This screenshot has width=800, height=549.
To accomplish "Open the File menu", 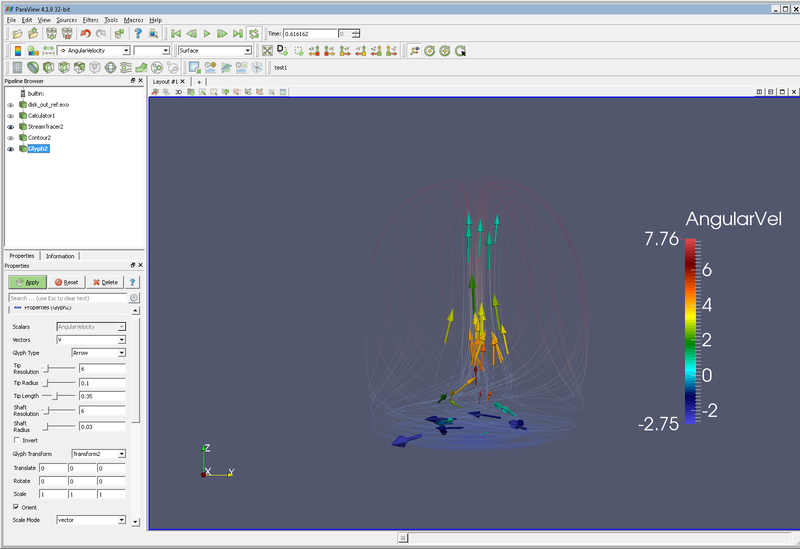I will pos(11,20).
